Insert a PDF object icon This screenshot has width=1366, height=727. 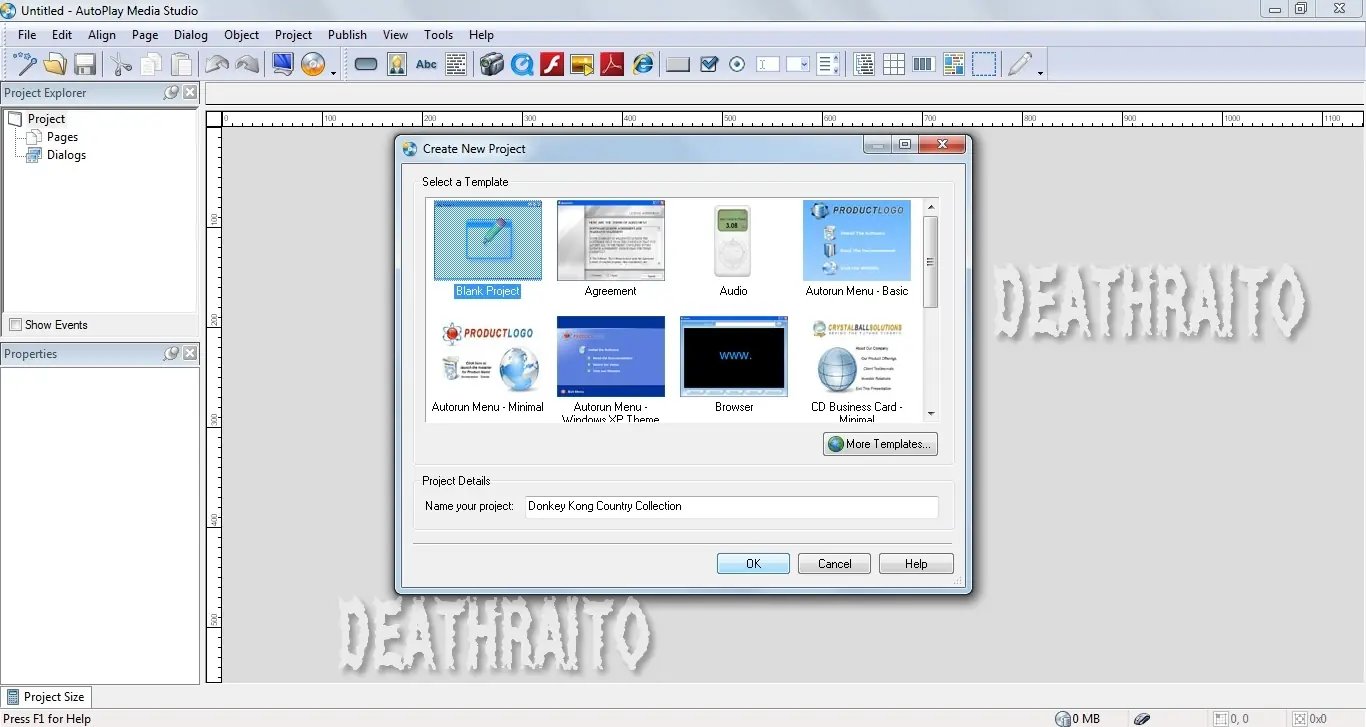[612, 65]
